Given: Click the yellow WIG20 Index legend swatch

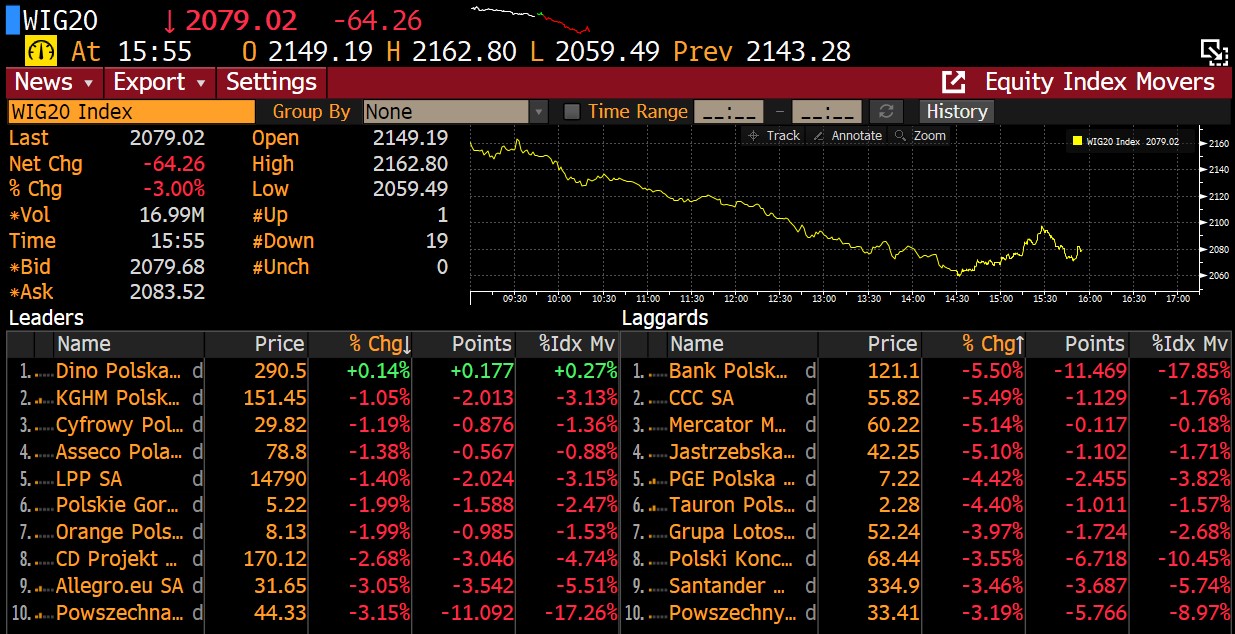Looking at the screenshot, I should [1077, 142].
